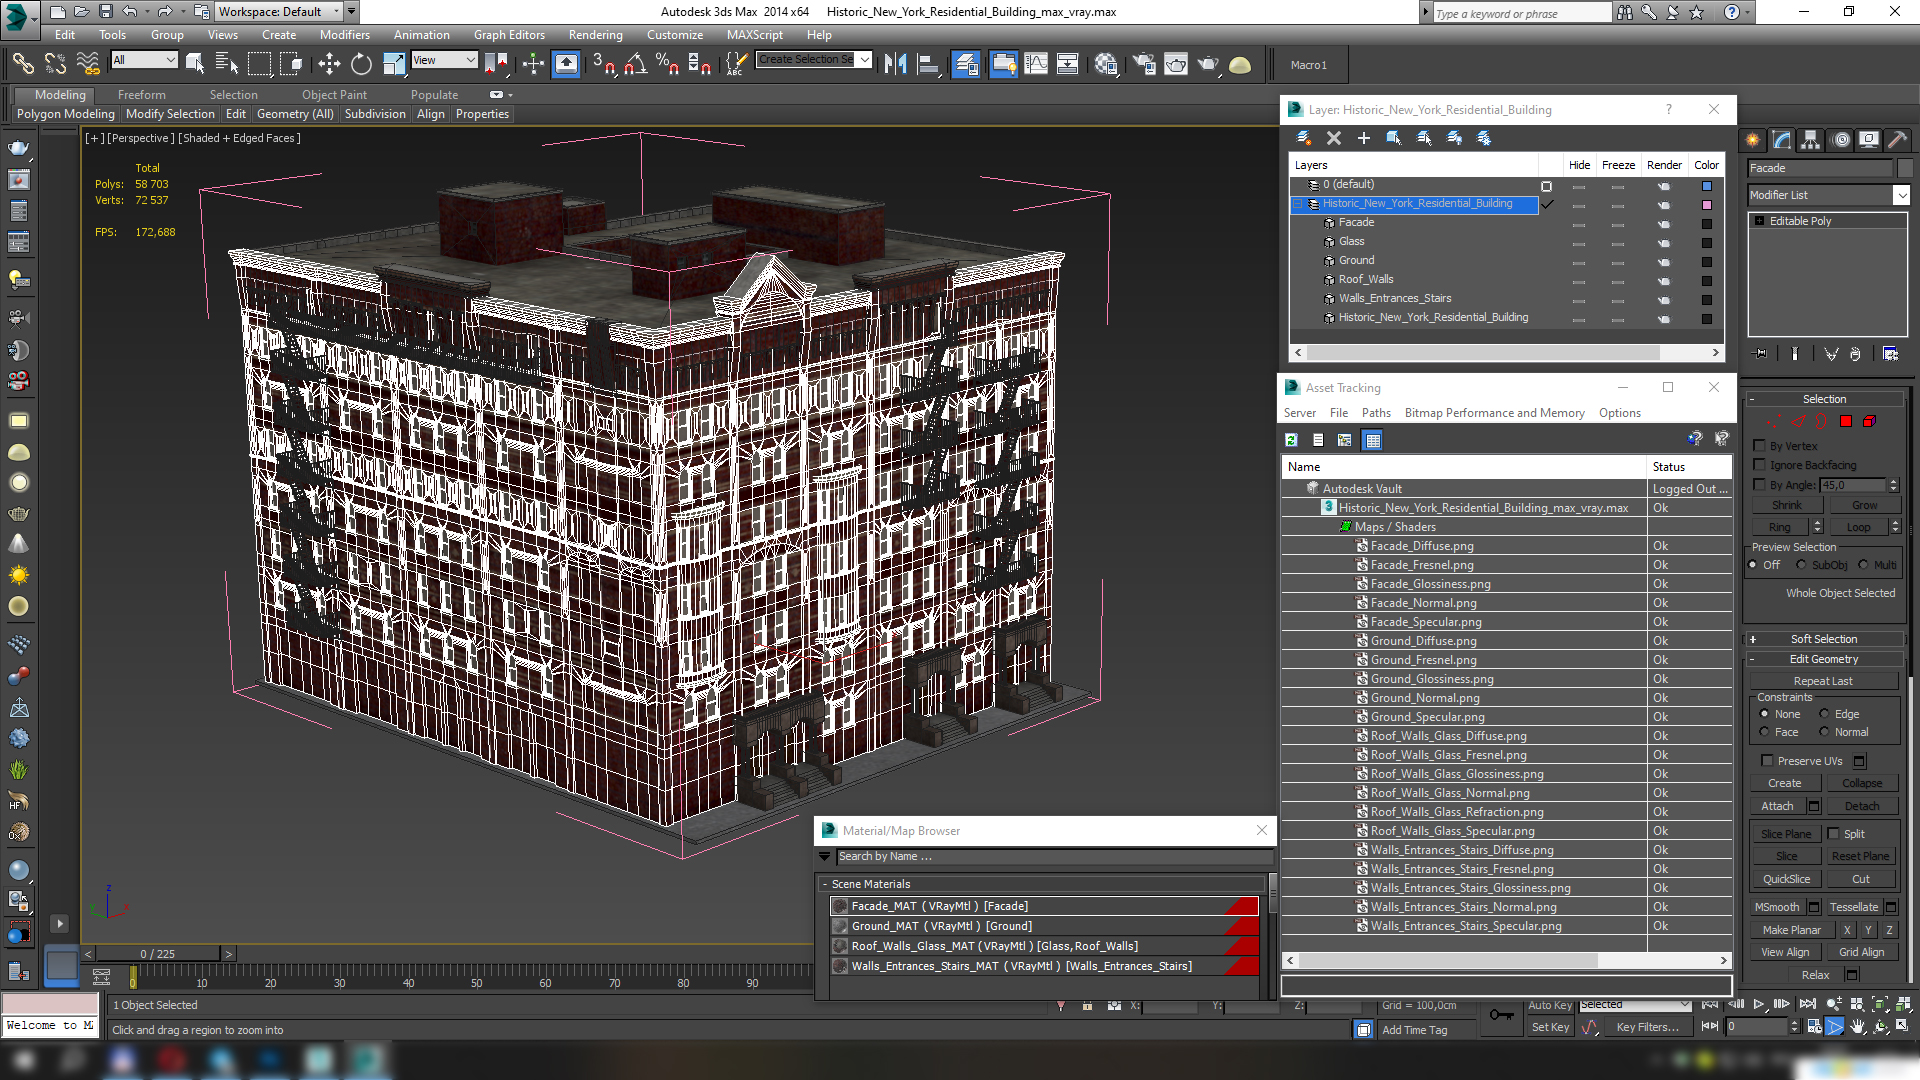Click the Grow selection button

tap(1864, 505)
